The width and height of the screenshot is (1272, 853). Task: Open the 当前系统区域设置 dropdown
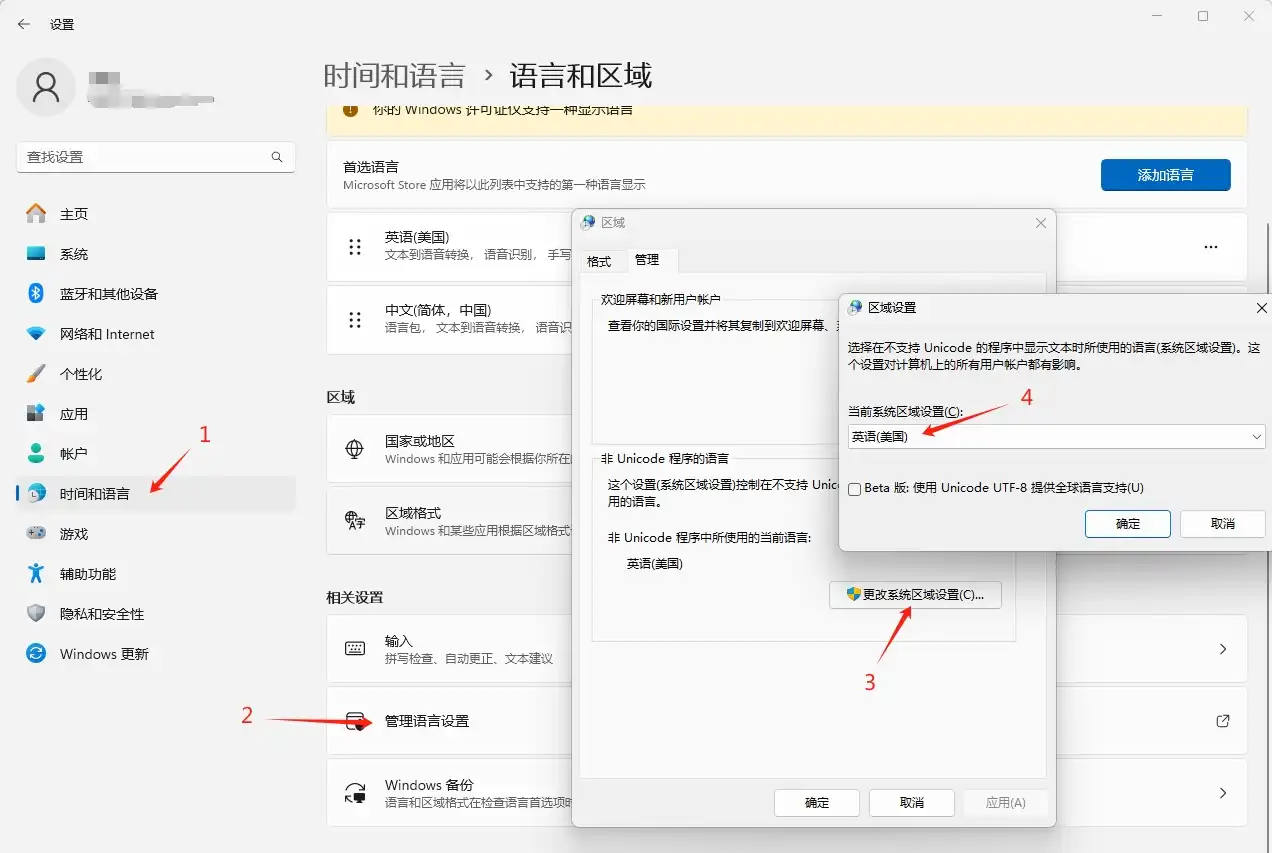[1056, 436]
